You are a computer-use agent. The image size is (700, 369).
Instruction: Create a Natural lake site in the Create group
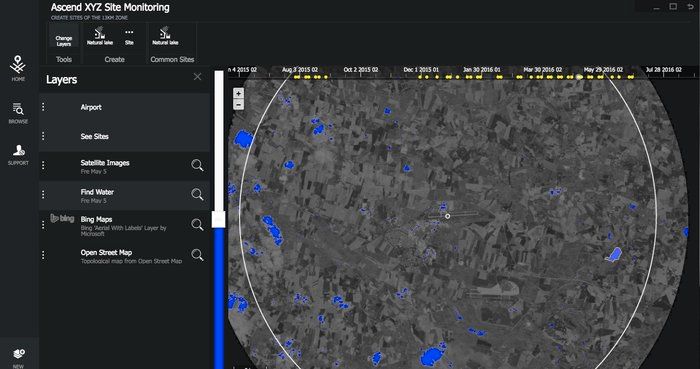[100, 36]
